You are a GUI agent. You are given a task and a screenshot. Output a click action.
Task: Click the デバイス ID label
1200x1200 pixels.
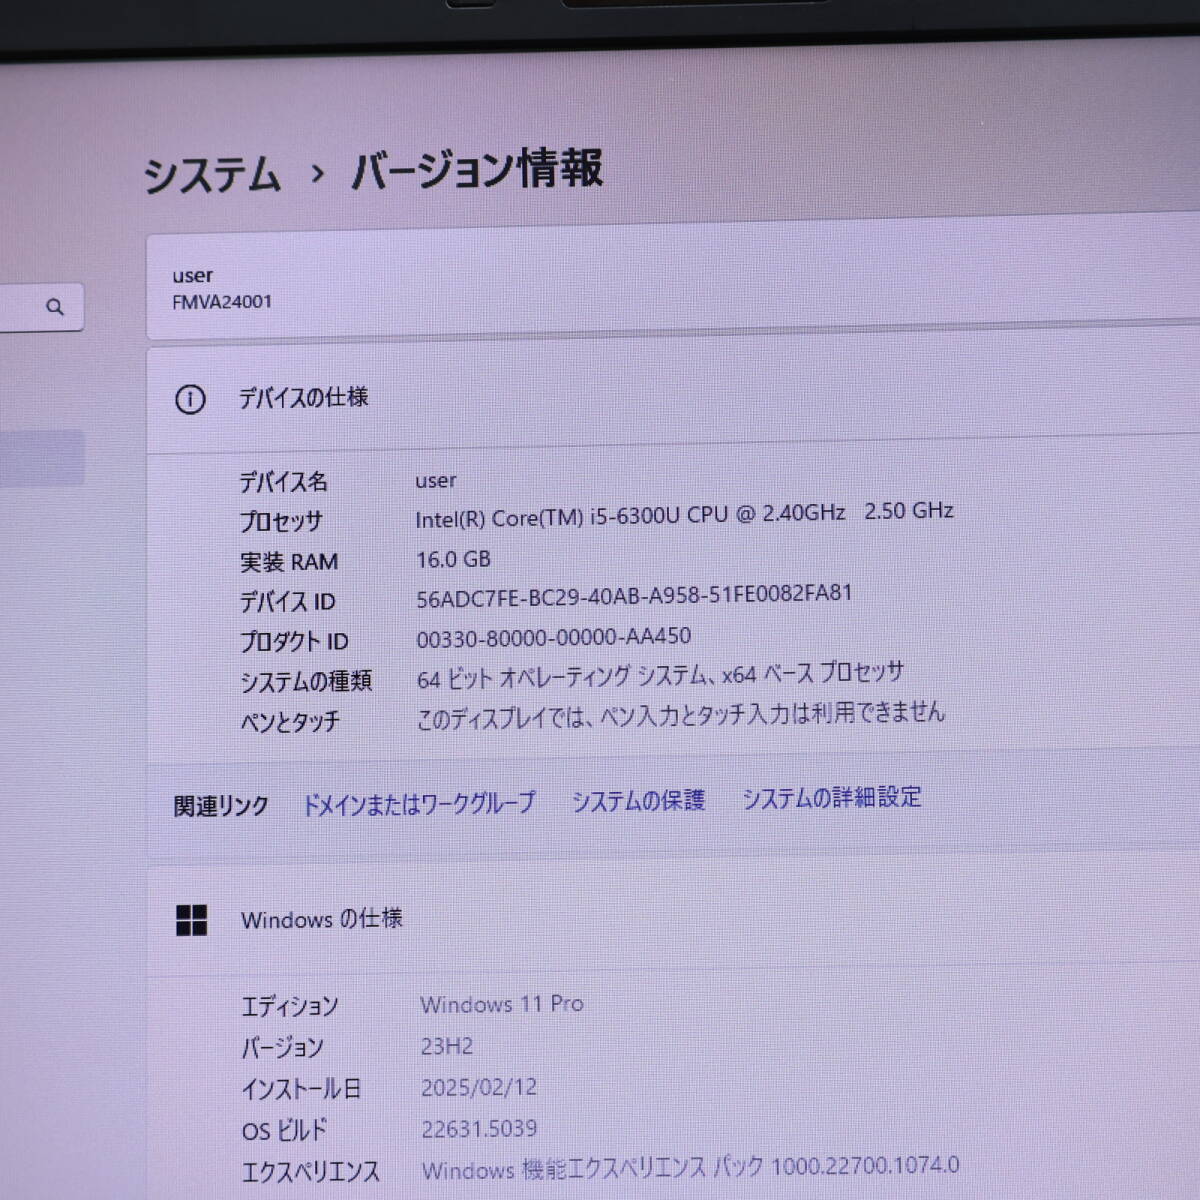coord(287,602)
